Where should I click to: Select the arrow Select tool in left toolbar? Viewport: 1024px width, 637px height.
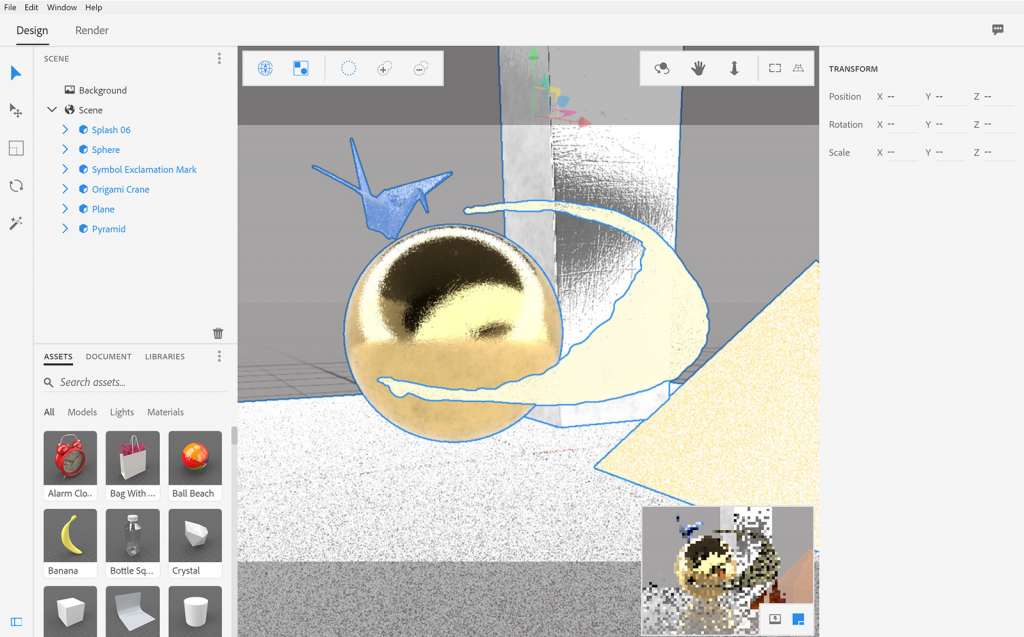tap(16, 73)
